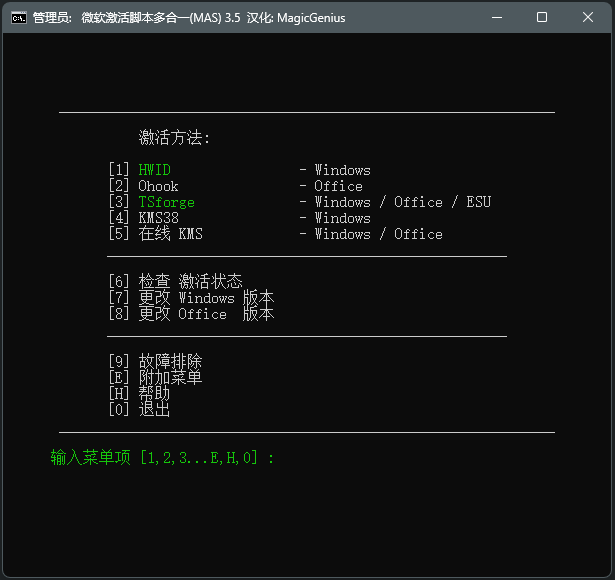615x580 pixels.
Task: Click the [E] option letter
Action: 119,378
